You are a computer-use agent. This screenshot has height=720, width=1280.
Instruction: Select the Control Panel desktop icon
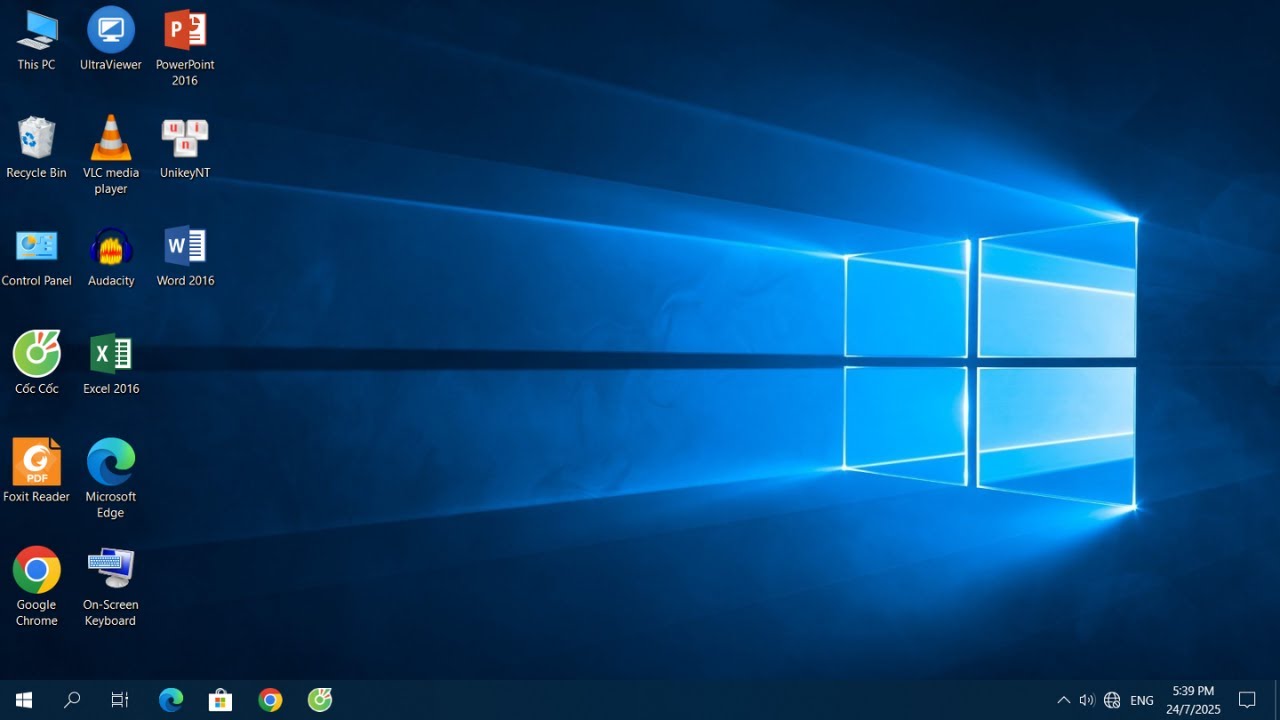[x=37, y=256]
